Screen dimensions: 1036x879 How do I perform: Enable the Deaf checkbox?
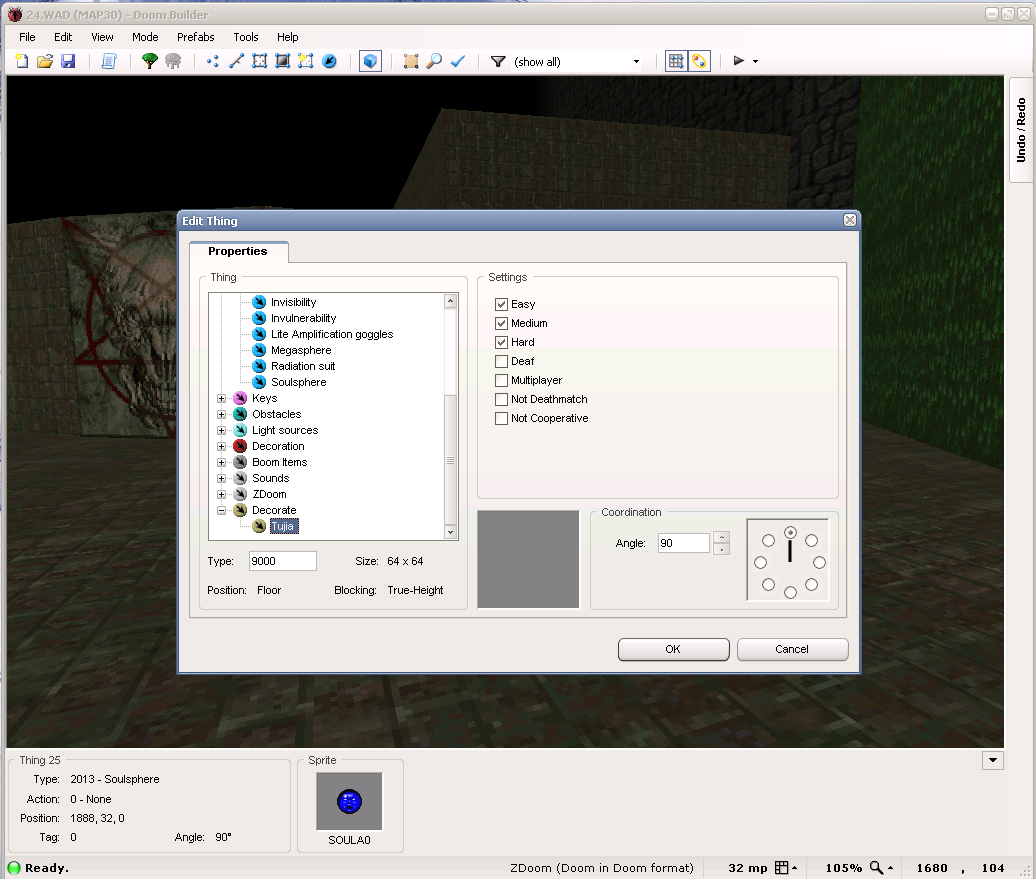coord(501,362)
